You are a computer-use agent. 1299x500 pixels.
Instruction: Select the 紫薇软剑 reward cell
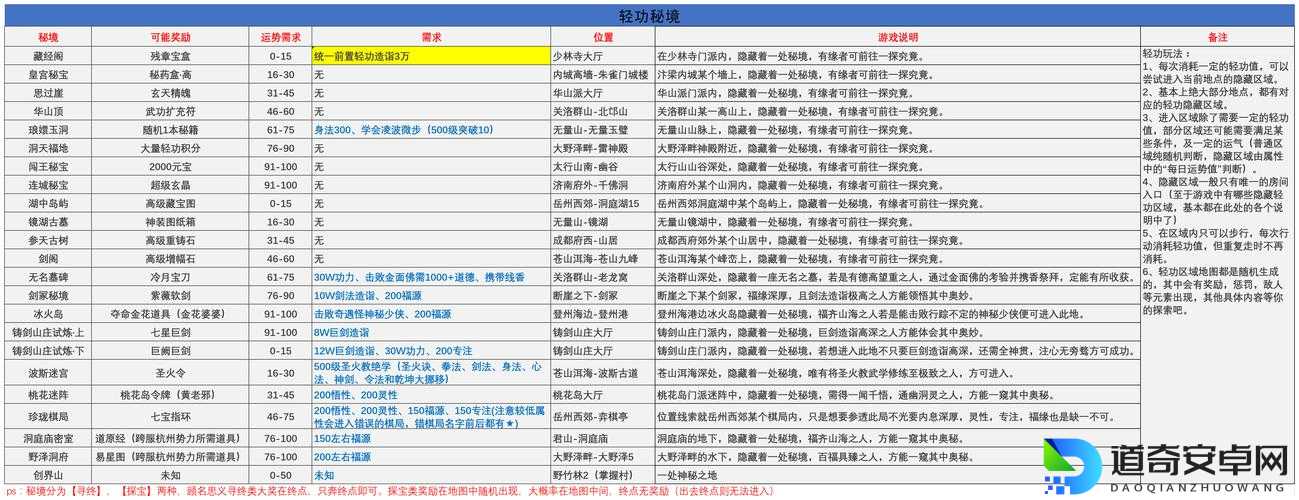pos(171,295)
